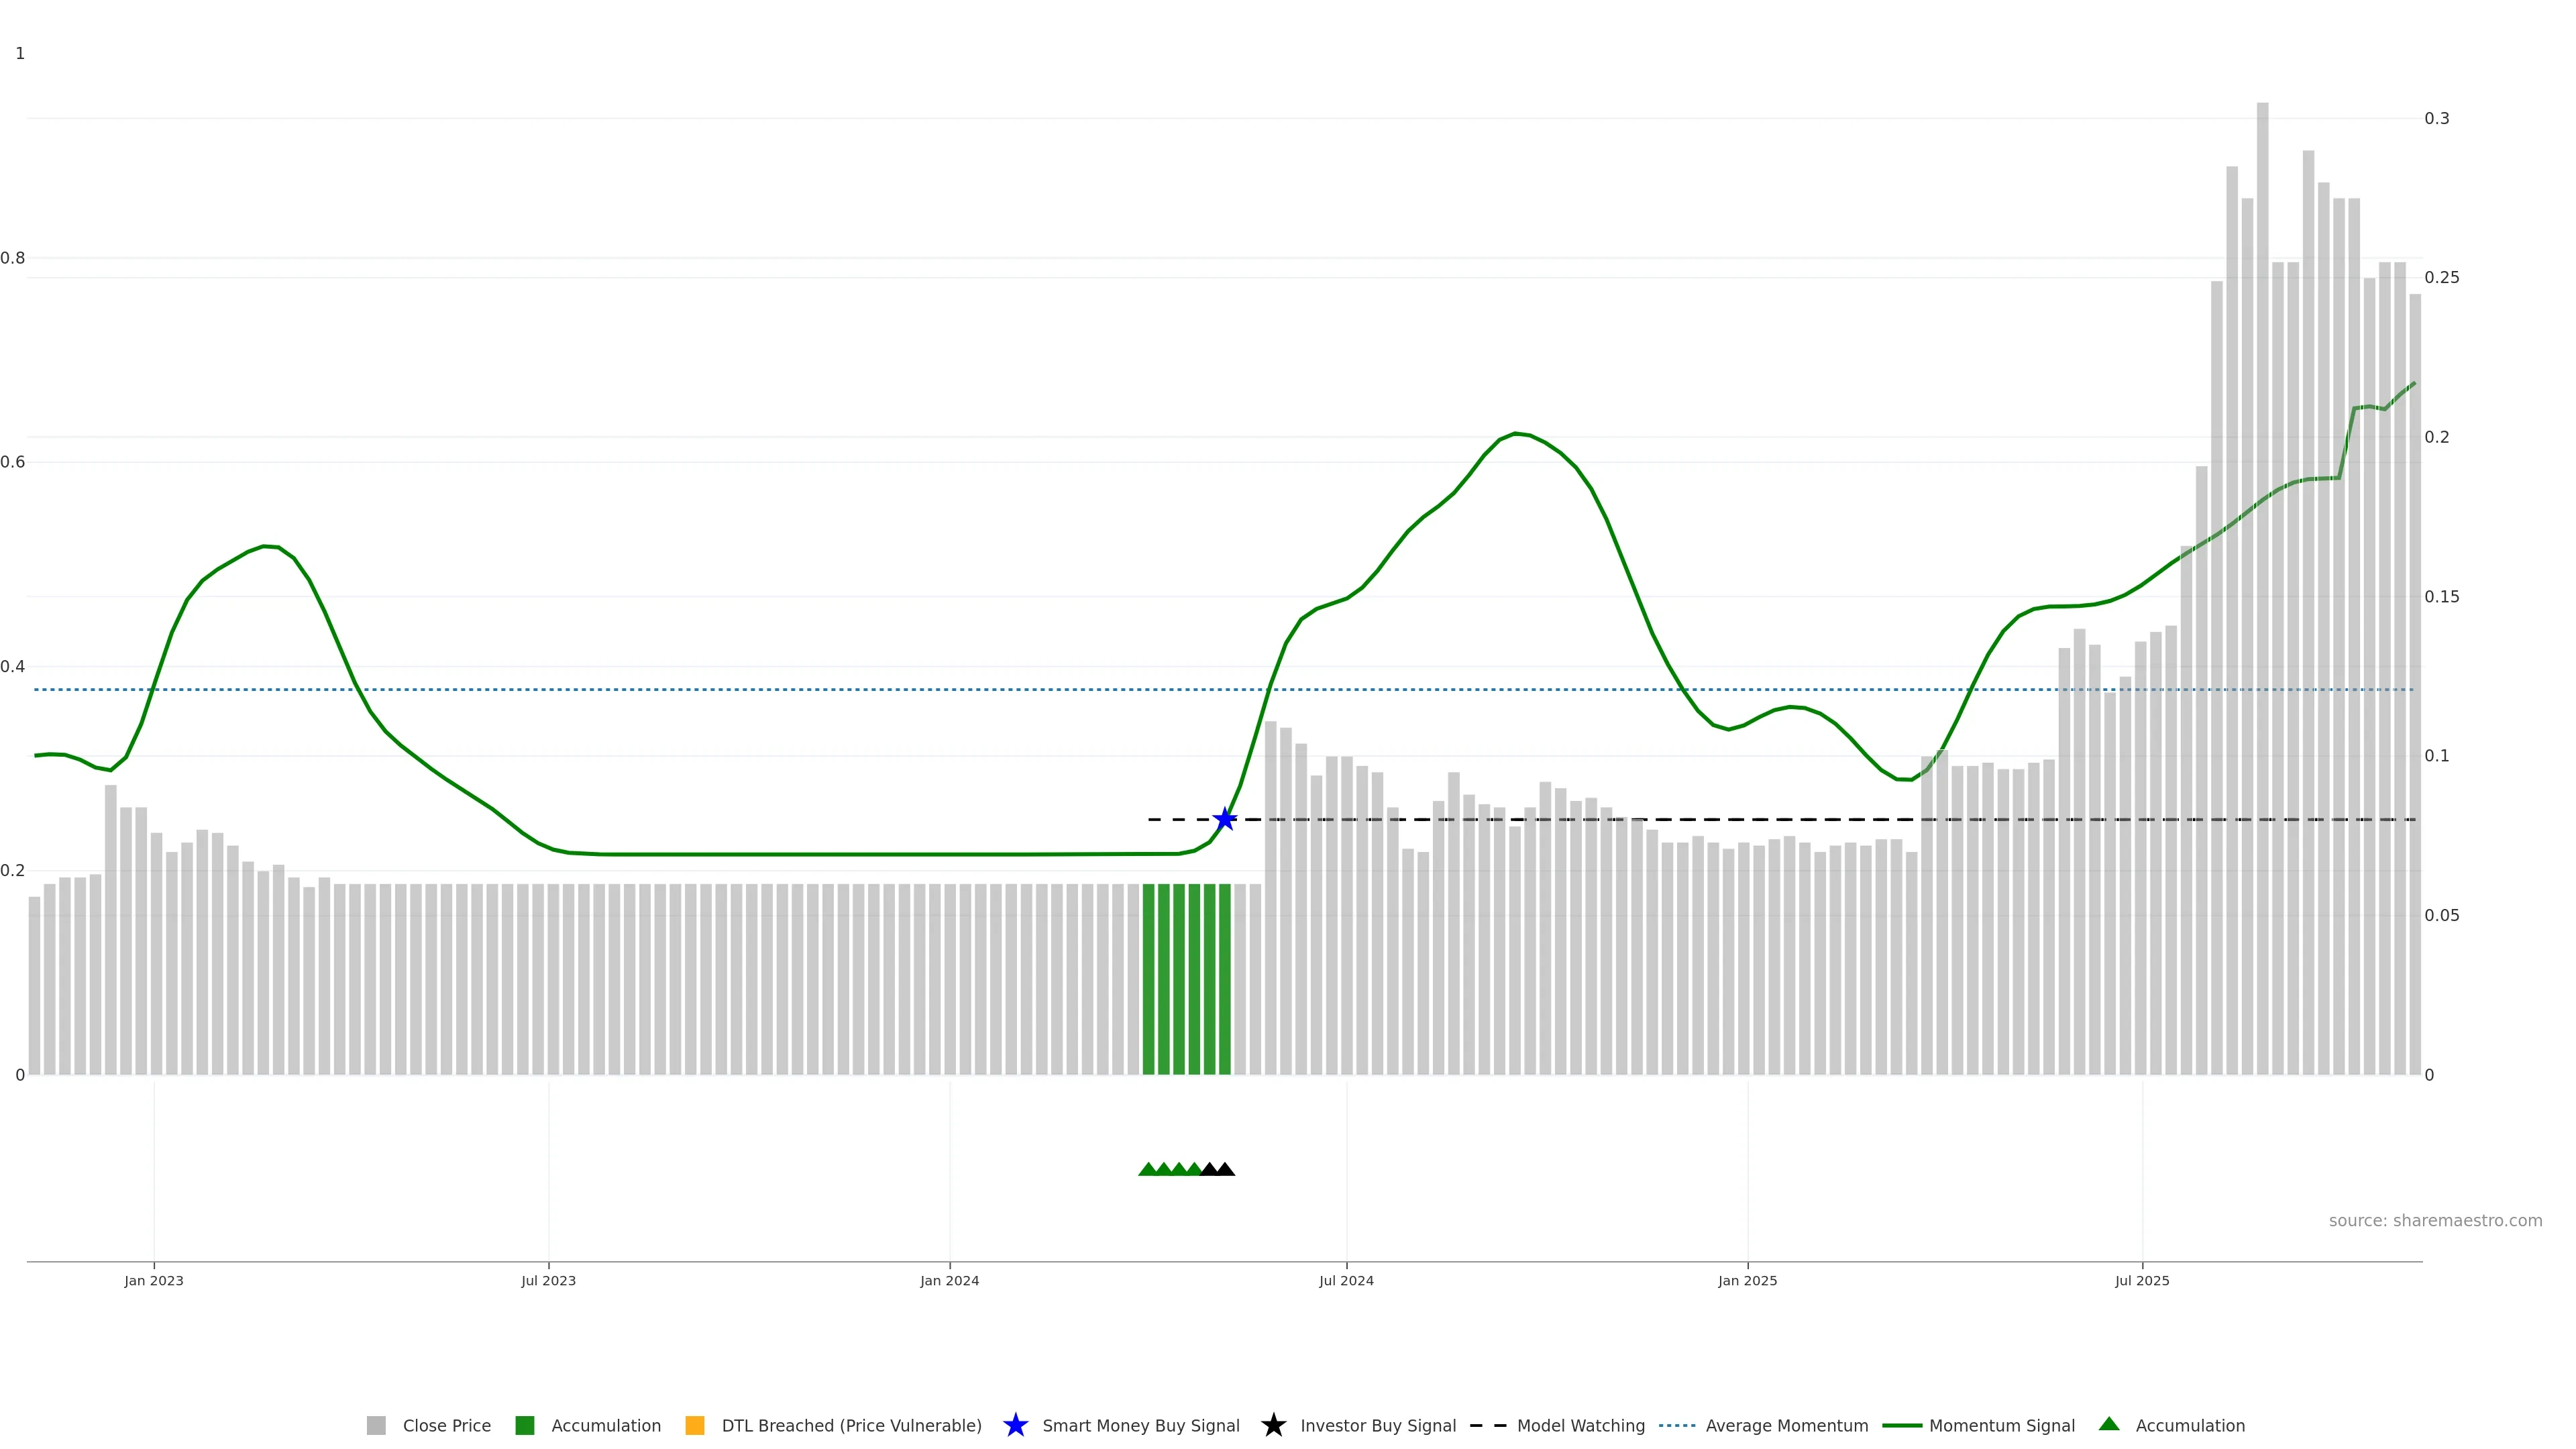Toggle the Model Watching legend entry

coord(1580,1425)
